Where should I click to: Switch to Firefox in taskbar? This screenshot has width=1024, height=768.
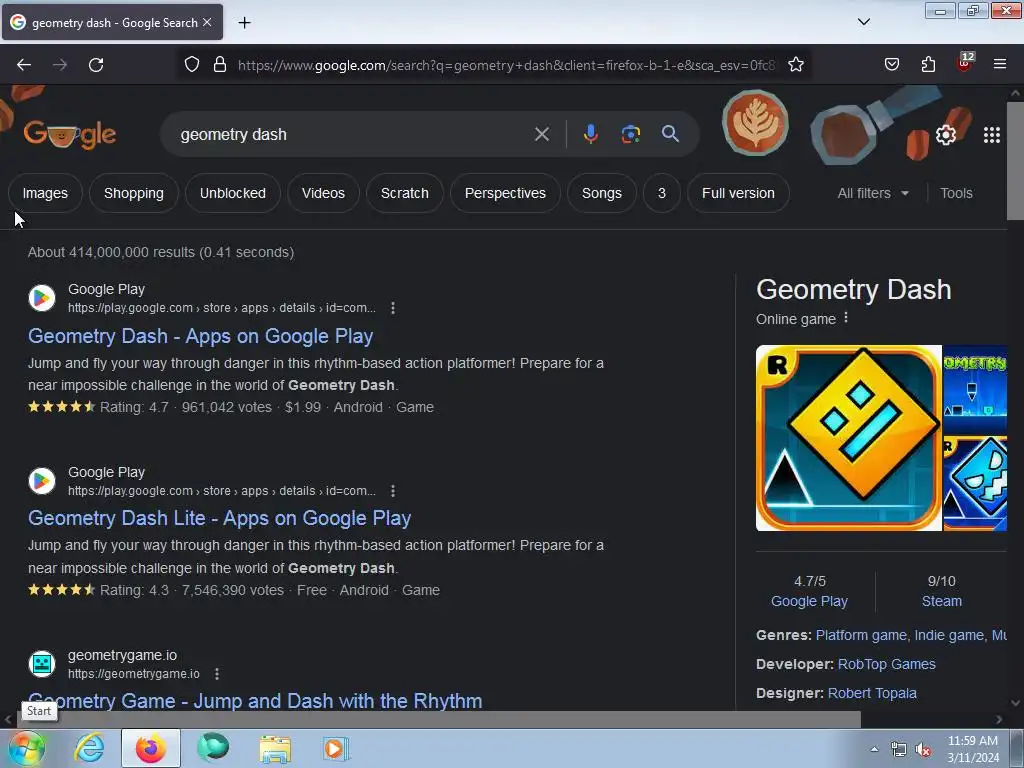point(150,748)
